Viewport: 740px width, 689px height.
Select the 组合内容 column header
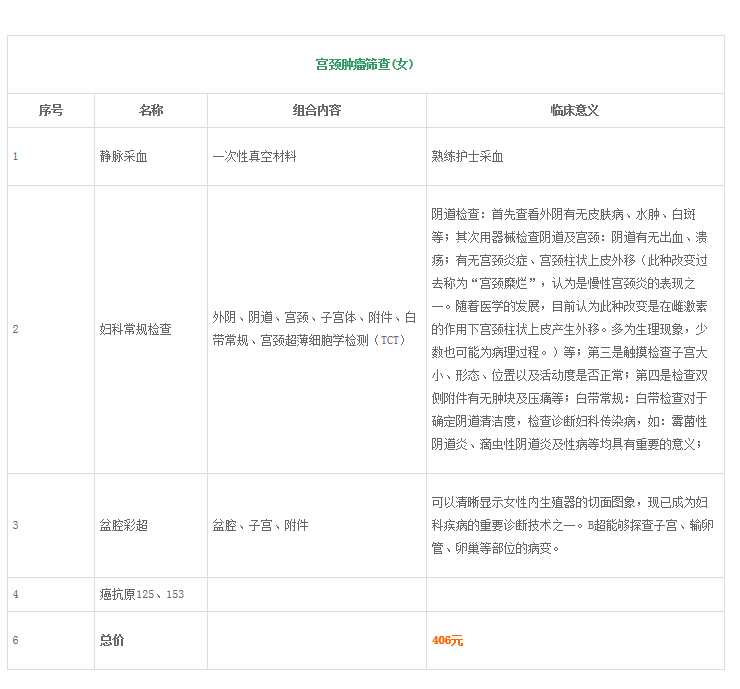coord(317,110)
